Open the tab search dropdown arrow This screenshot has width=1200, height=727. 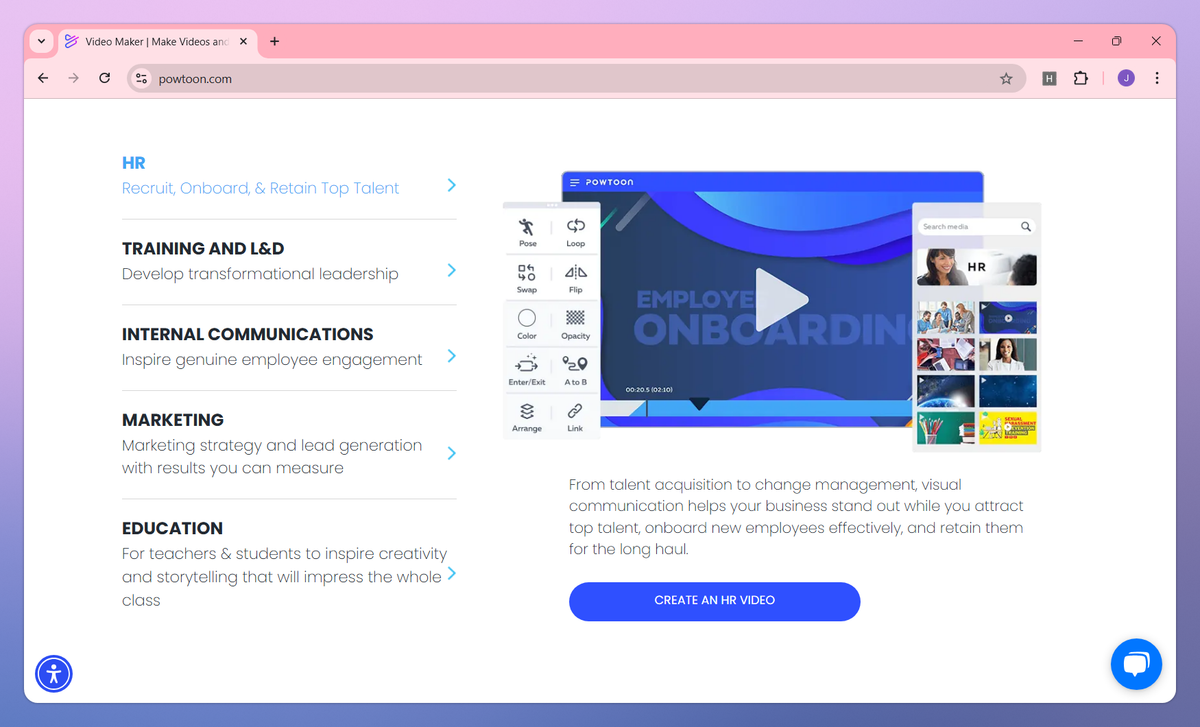coord(41,41)
